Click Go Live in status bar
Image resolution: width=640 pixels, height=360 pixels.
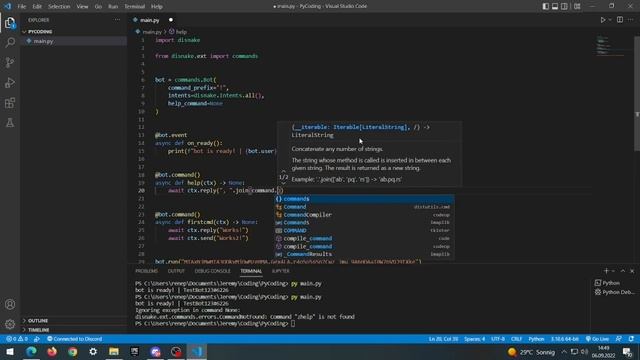tap(598, 339)
